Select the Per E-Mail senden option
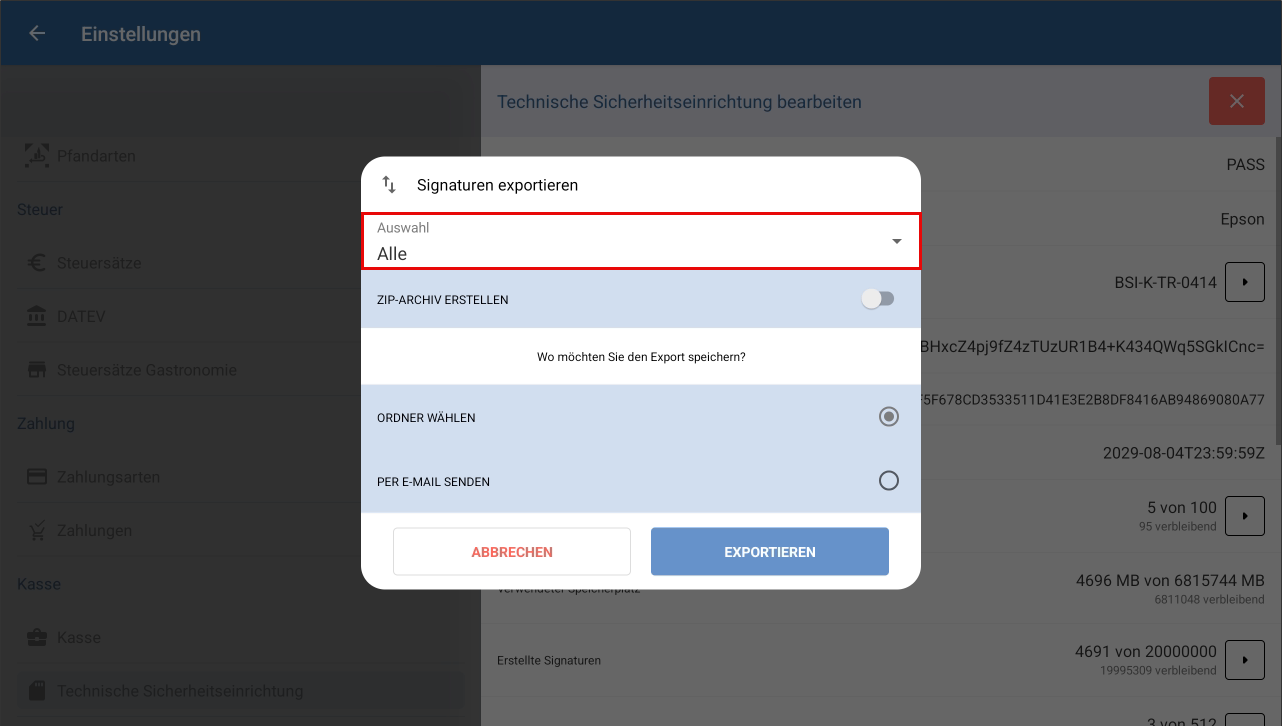Viewport: 1282px width, 726px height. pyautogui.click(x=888, y=481)
